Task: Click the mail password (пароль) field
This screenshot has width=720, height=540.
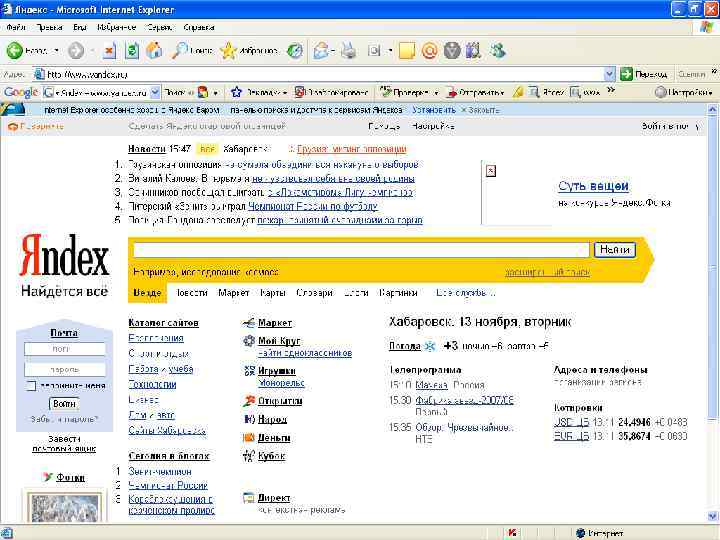Action: (x=64, y=370)
